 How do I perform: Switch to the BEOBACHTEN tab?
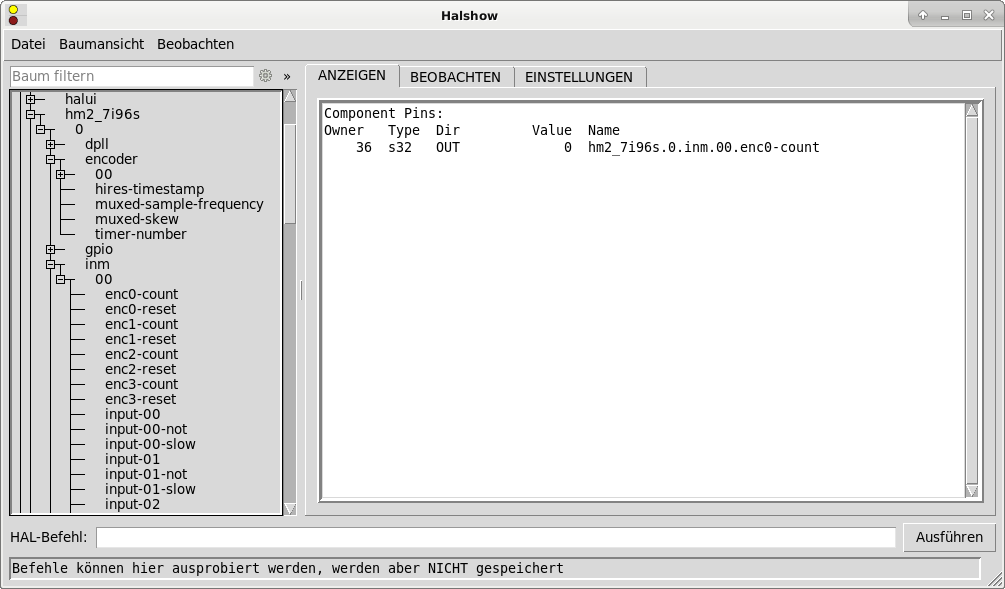(x=455, y=77)
